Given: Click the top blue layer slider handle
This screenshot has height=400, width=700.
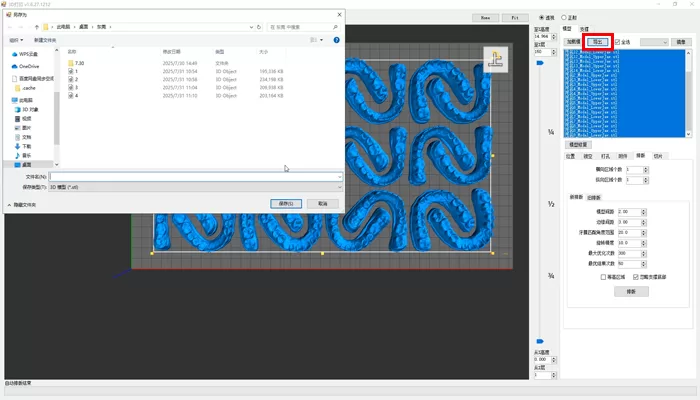Looking at the screenshot, I should (540, 63).
